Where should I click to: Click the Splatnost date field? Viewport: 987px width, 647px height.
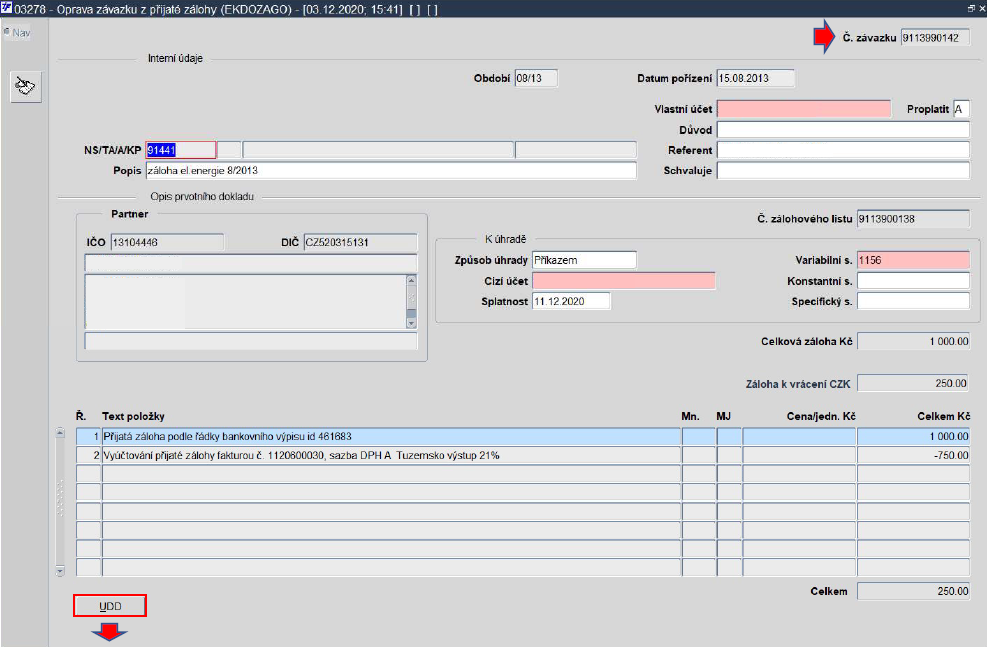coord(571,301)
